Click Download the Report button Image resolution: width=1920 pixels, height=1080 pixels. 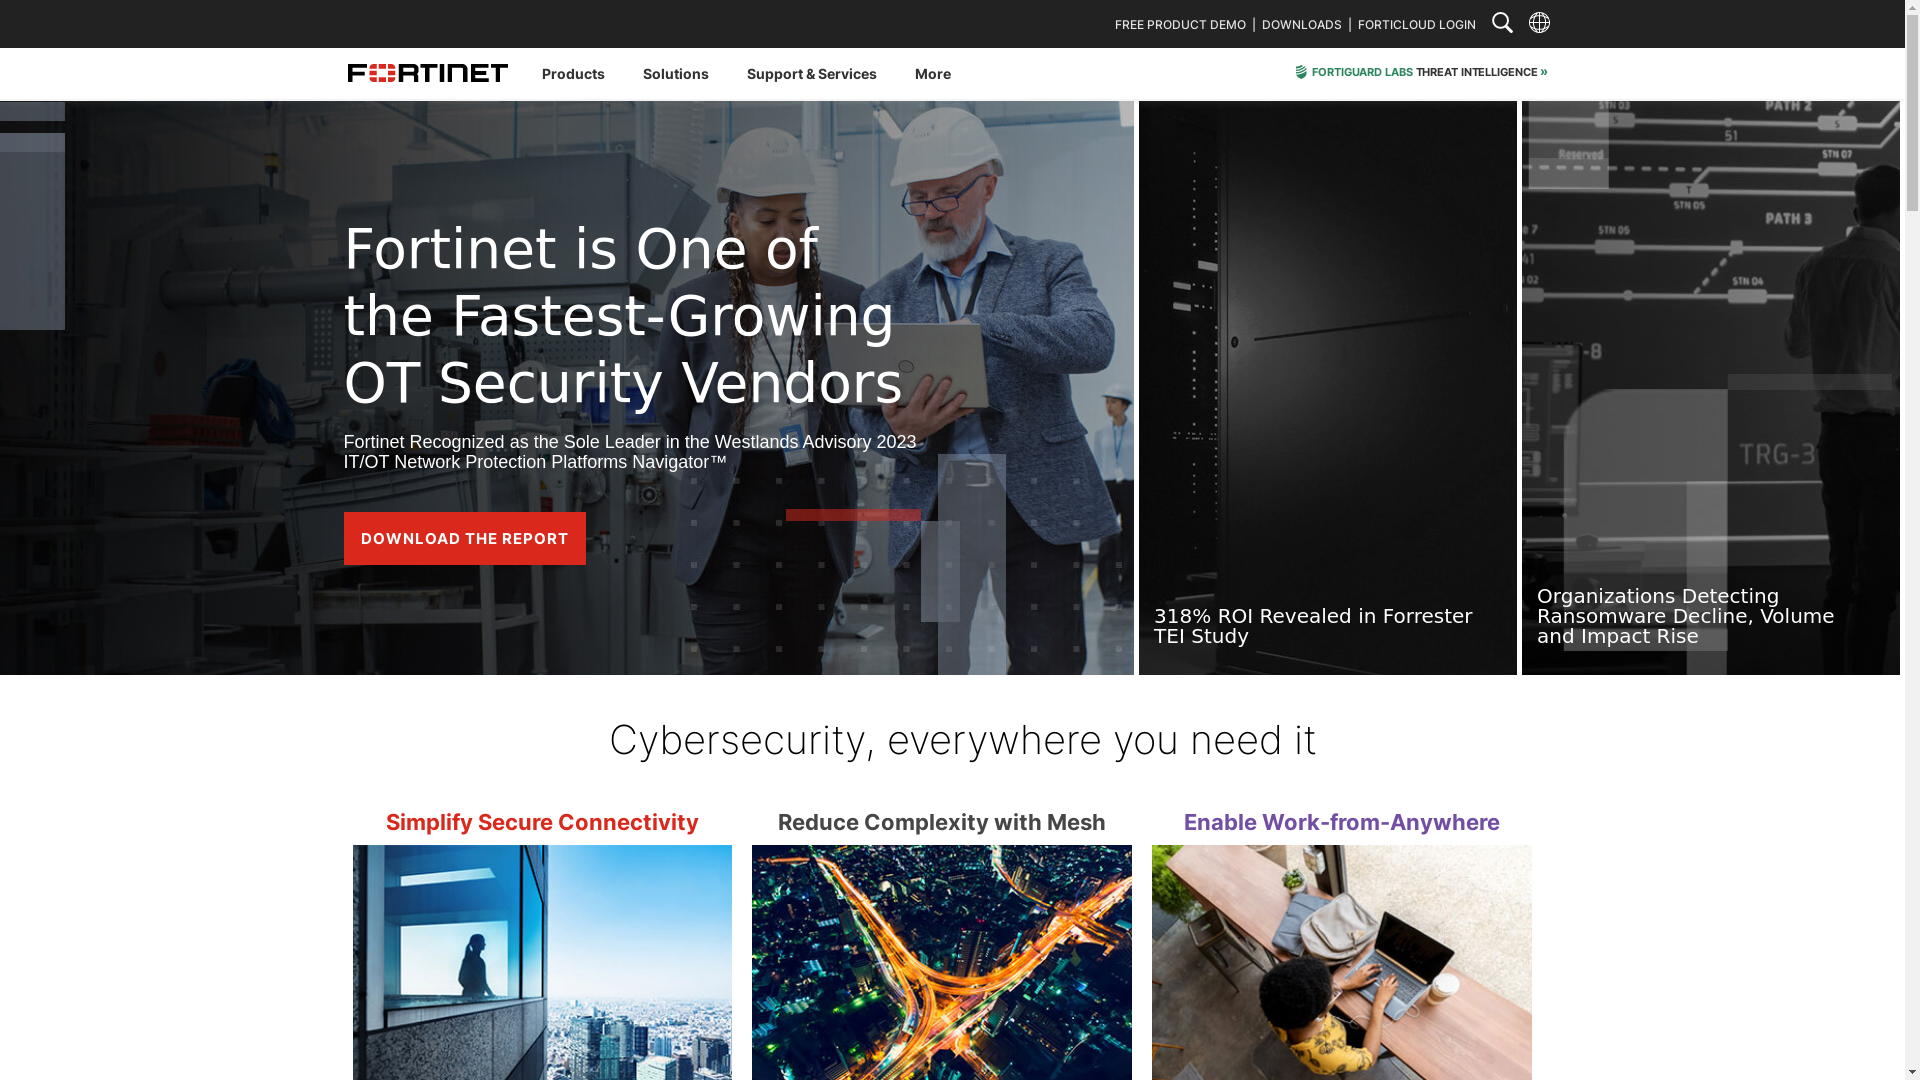pyautogui.click(x=464, y=538)
